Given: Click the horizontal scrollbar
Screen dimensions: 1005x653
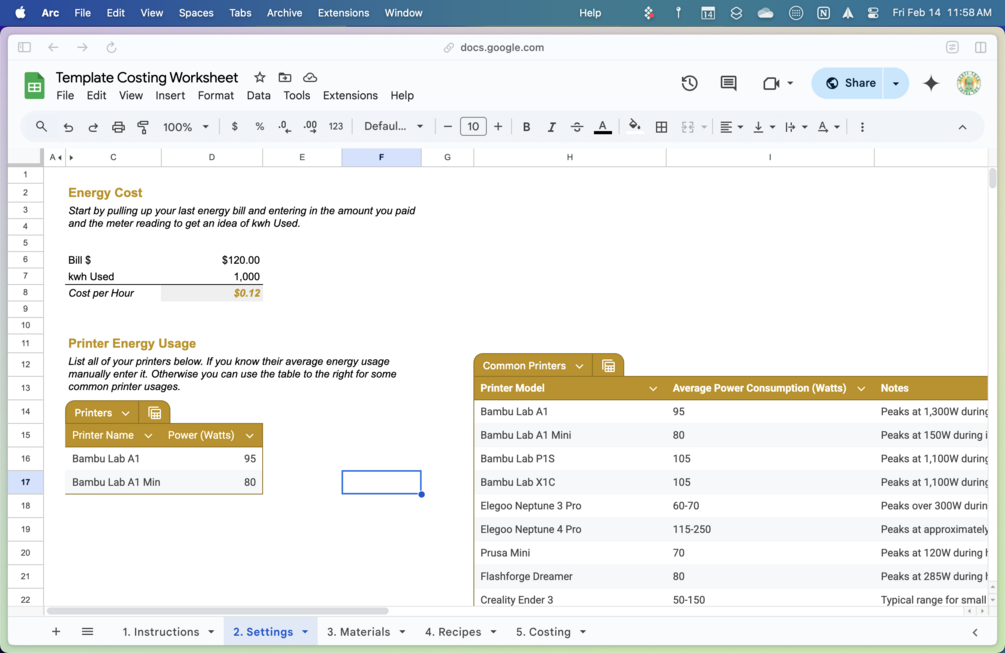Looking at the screenshot, I should point(217,611).
